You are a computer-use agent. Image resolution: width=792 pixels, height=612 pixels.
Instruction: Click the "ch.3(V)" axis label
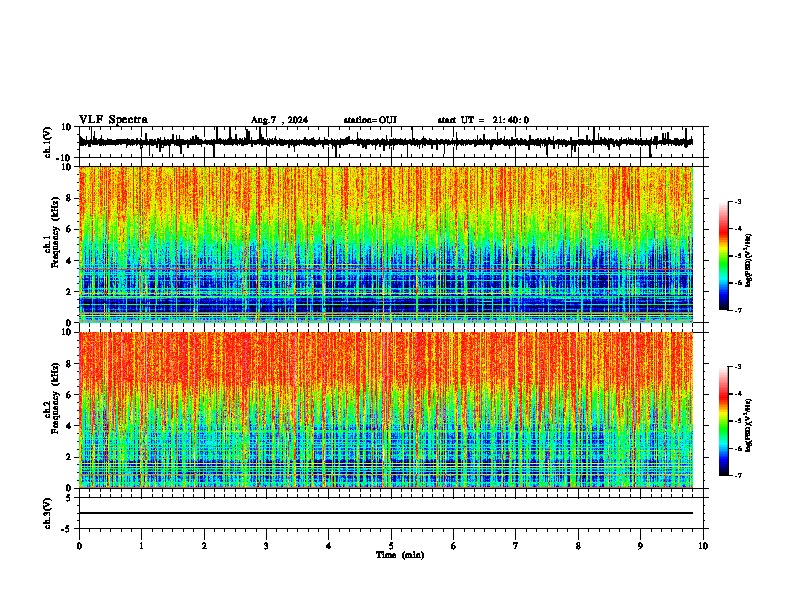[49, 513]
